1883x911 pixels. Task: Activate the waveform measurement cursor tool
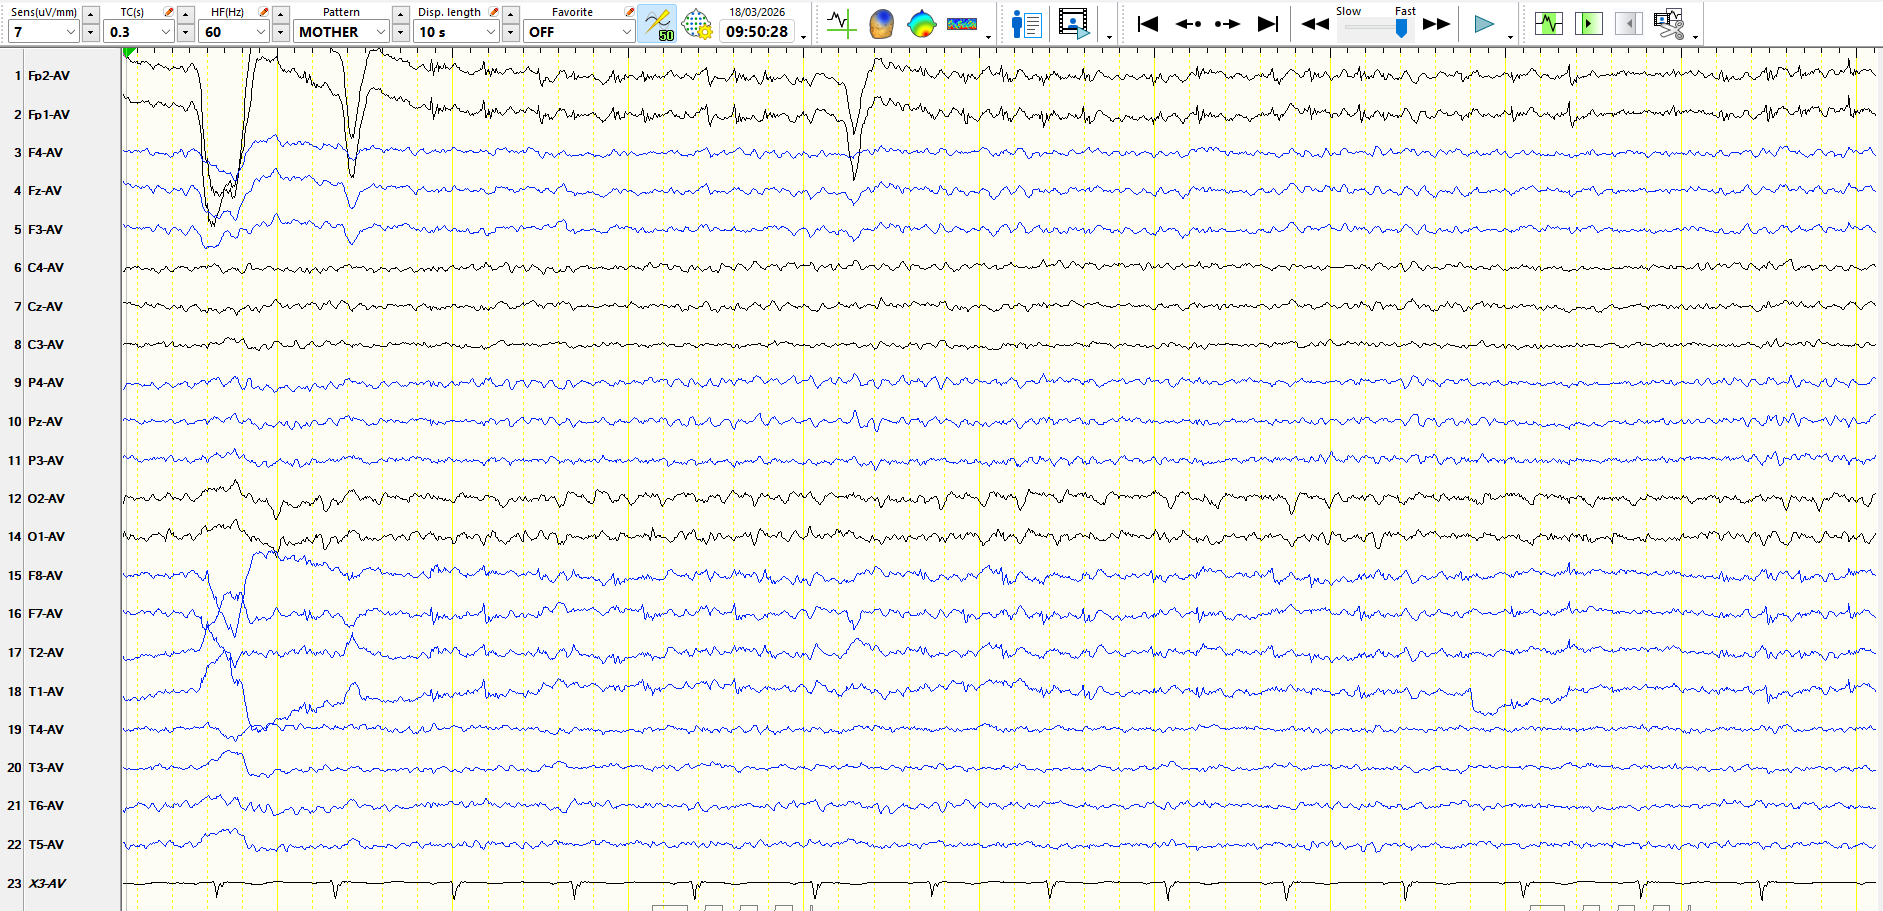point(842,23)
